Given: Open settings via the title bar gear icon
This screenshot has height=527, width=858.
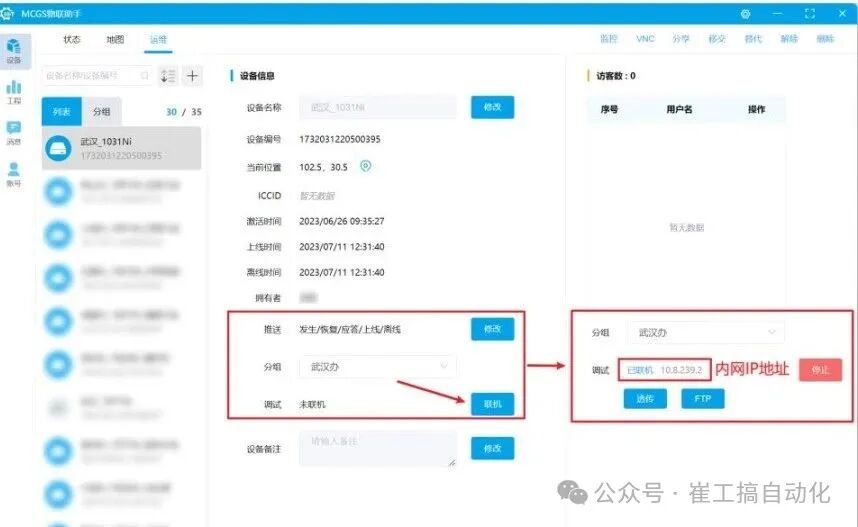Looking at the screenshot, I should tap(745, 14).
